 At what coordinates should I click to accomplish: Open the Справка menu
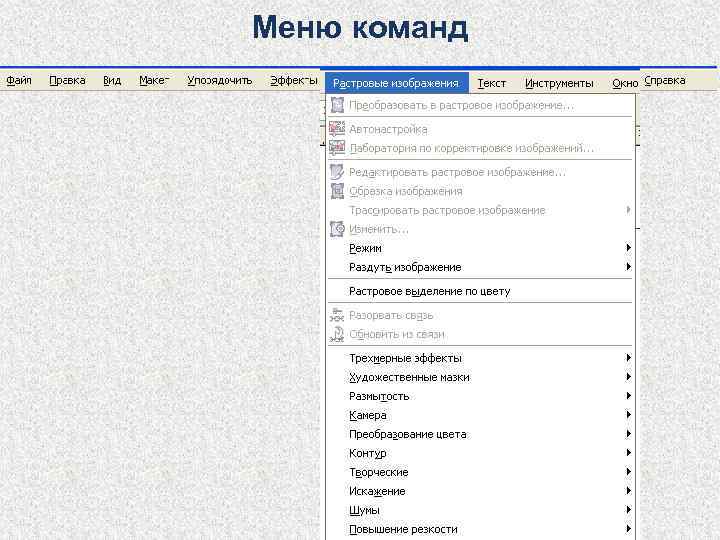pos(664,80)
